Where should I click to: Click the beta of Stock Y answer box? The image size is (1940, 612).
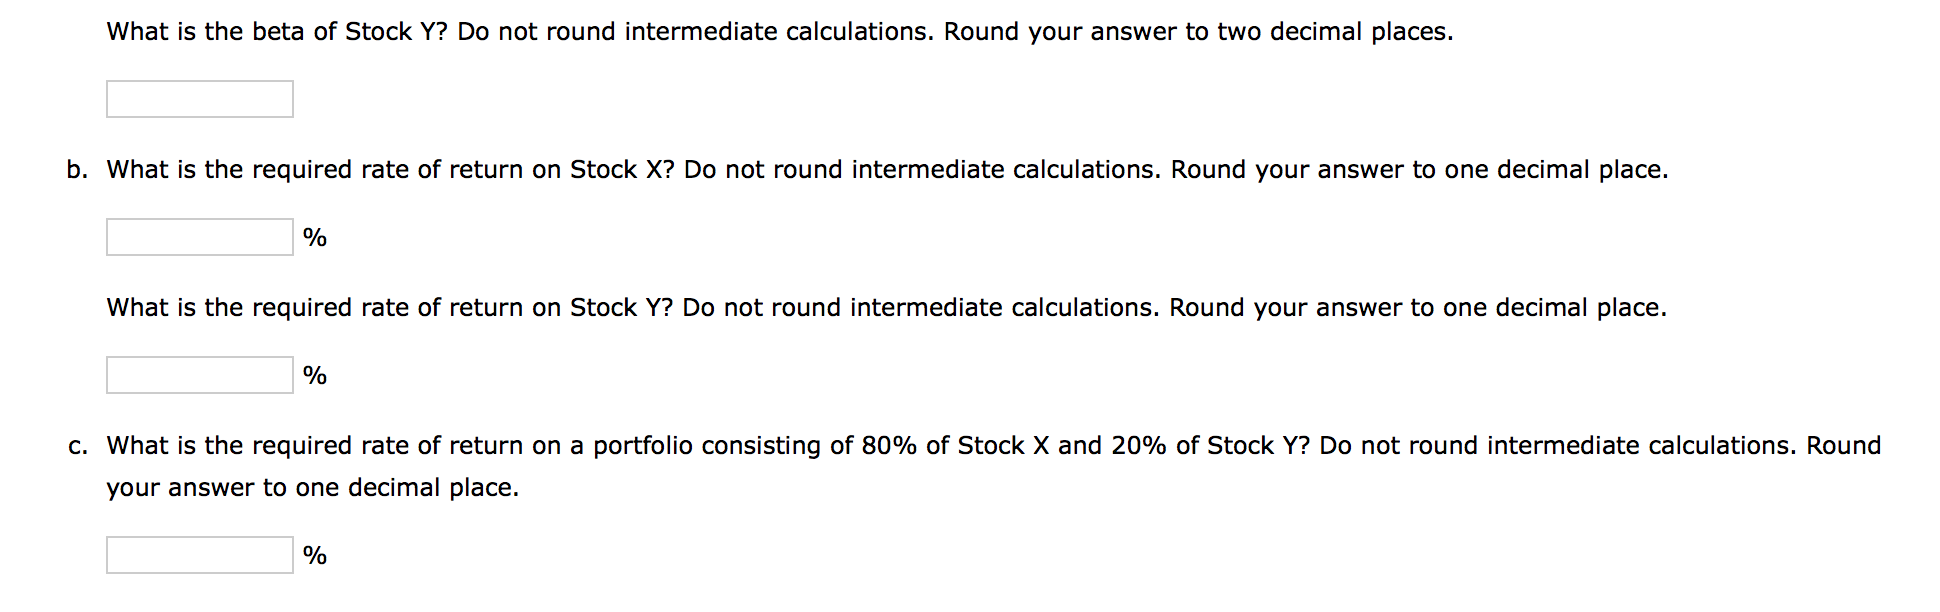tap(198, 99)
